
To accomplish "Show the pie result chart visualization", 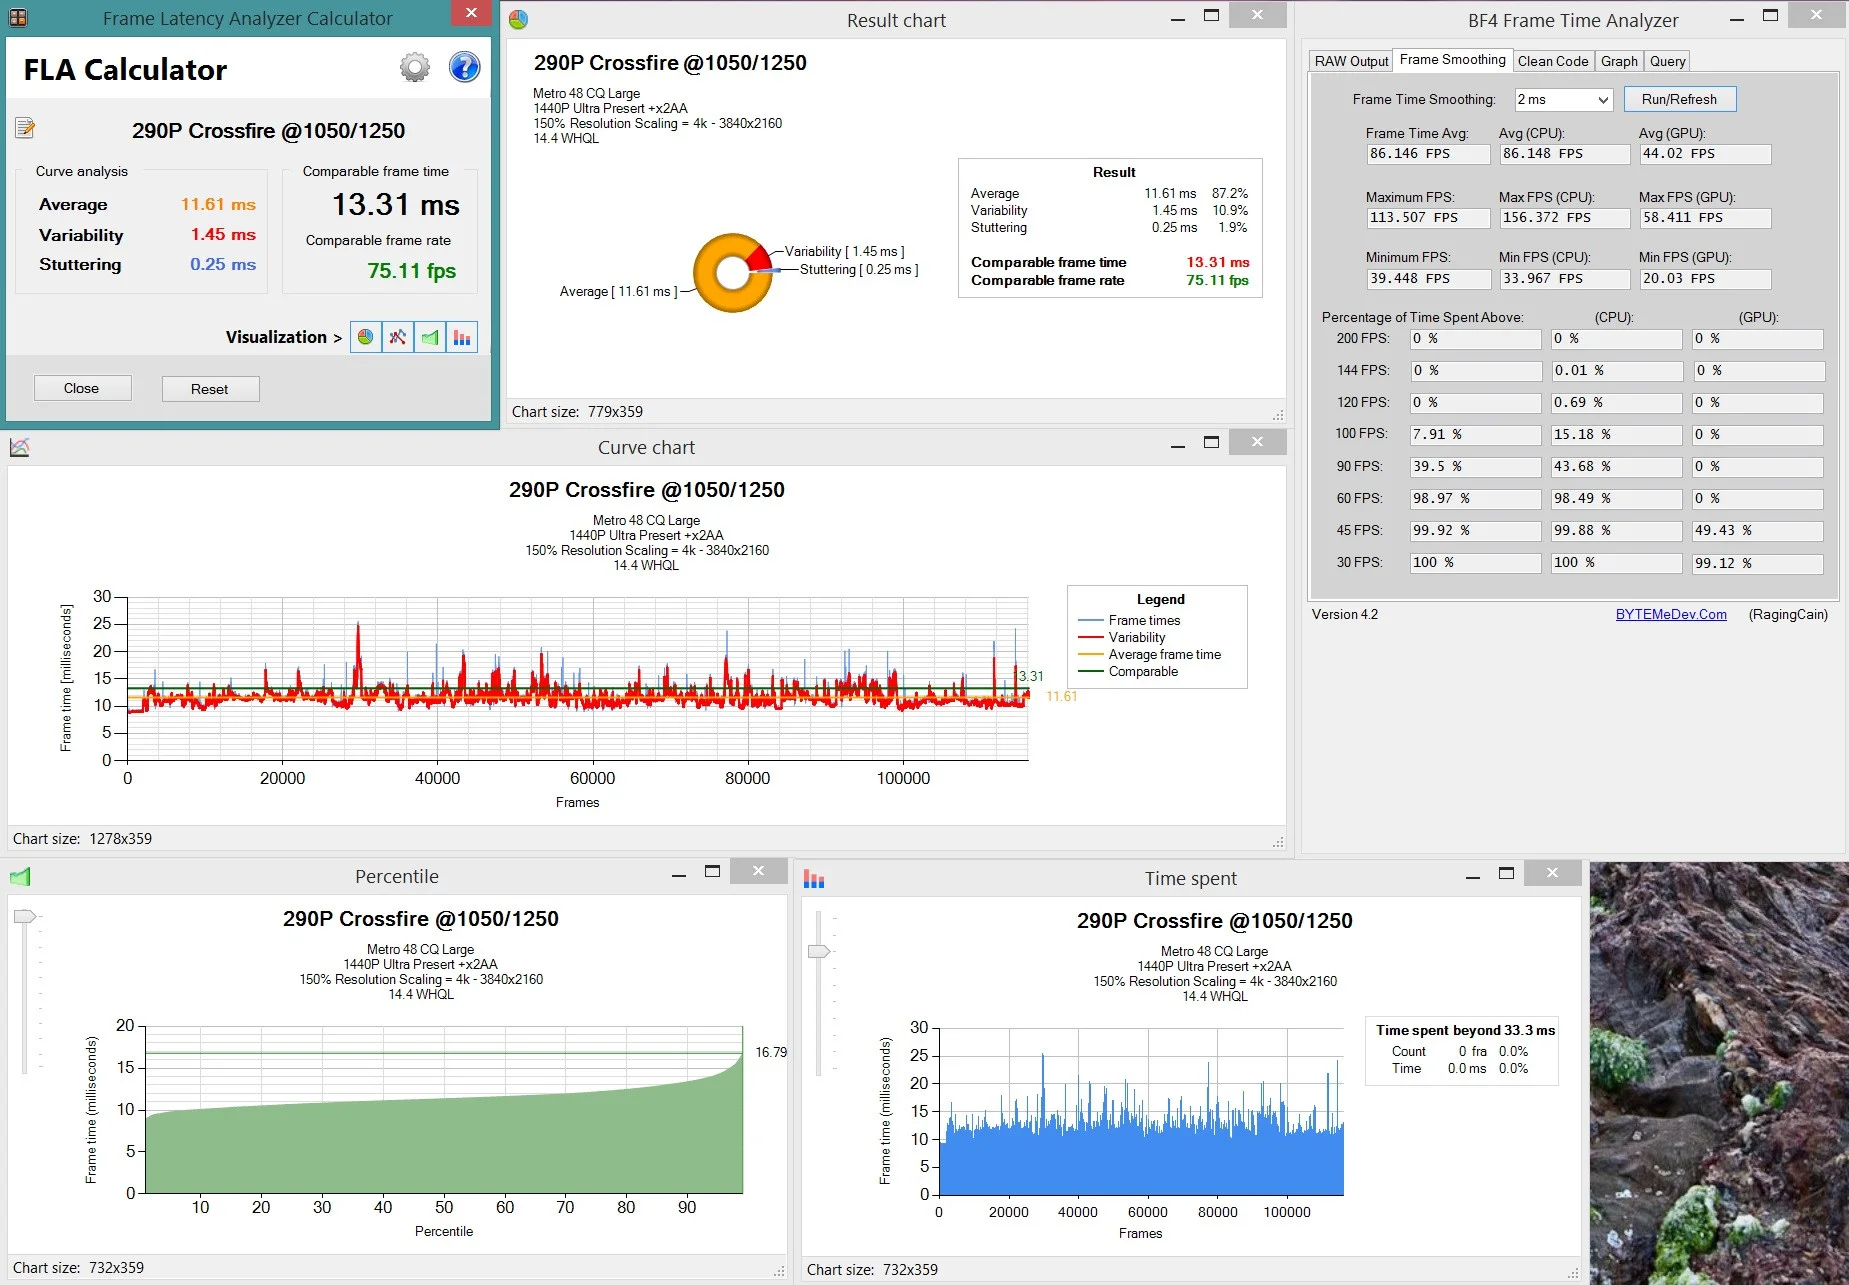I will (x=366, y=337).
